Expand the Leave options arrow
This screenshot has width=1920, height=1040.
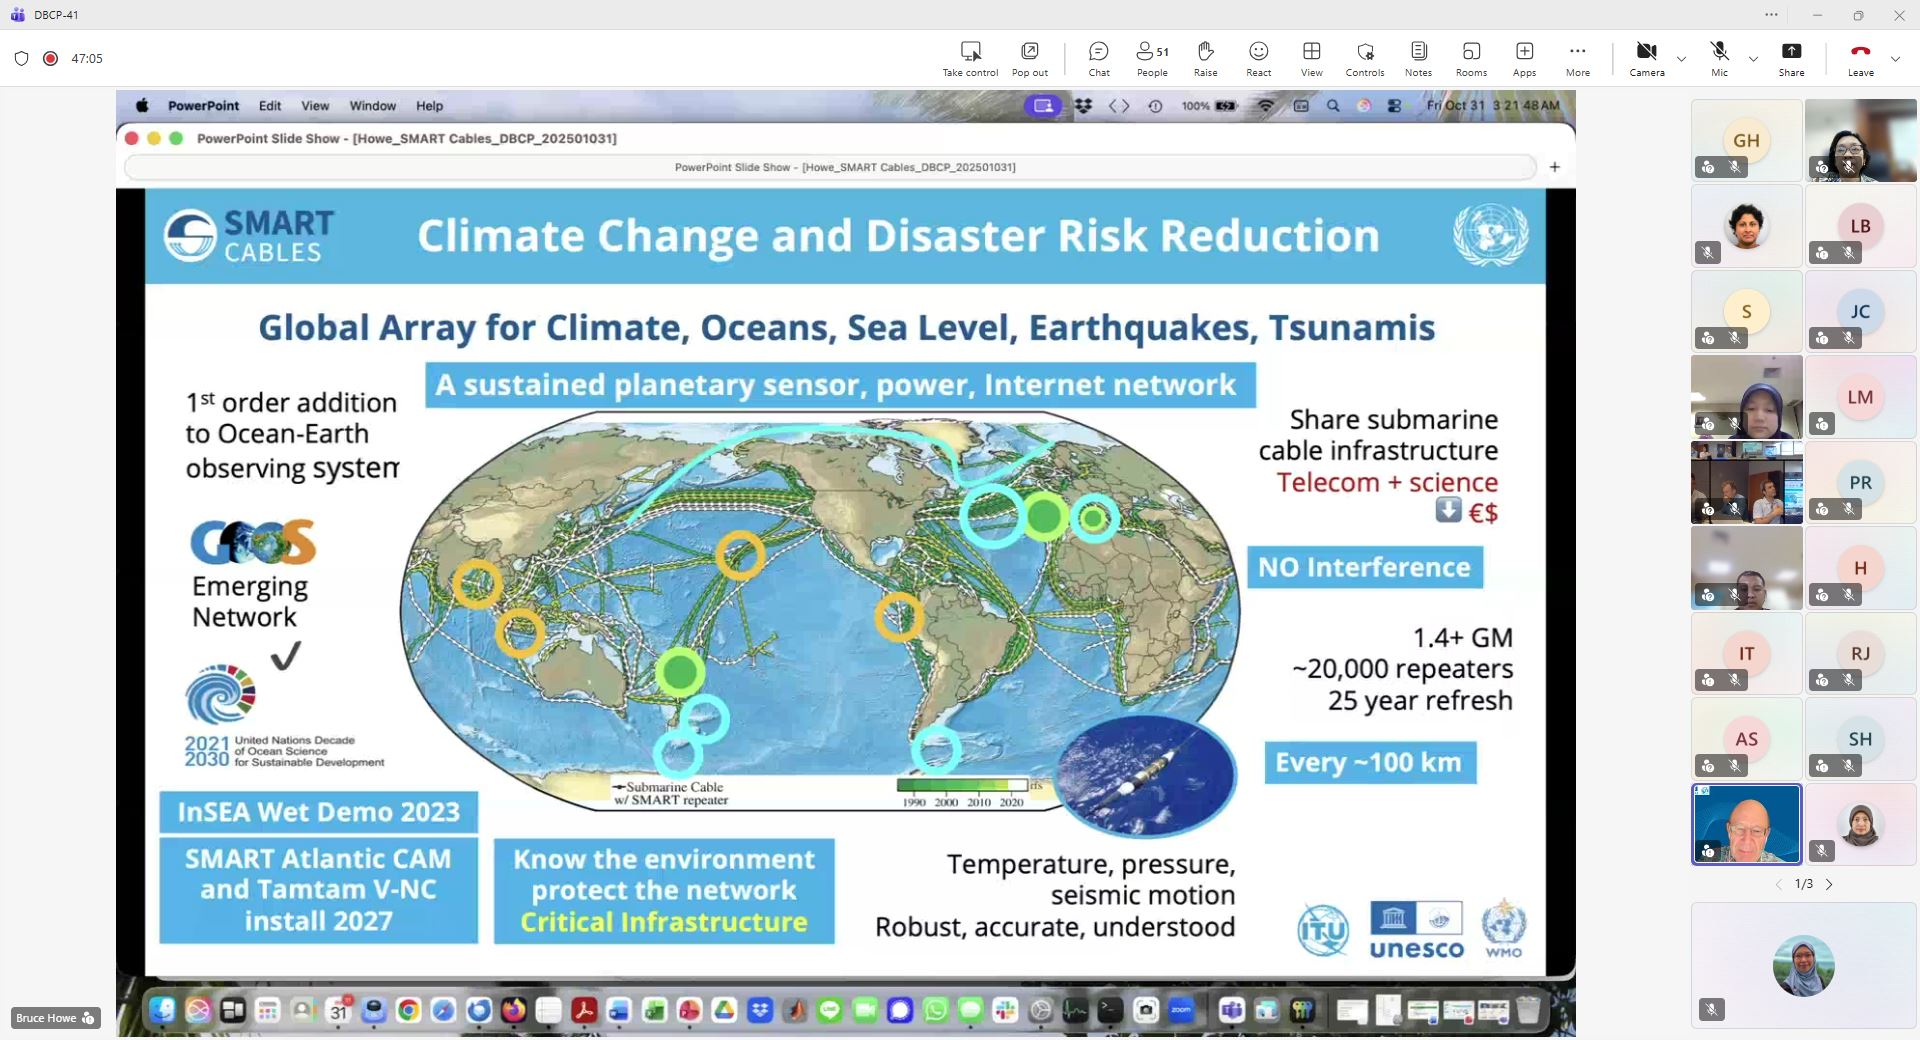pyautogui.click(x=1895, y=59)
